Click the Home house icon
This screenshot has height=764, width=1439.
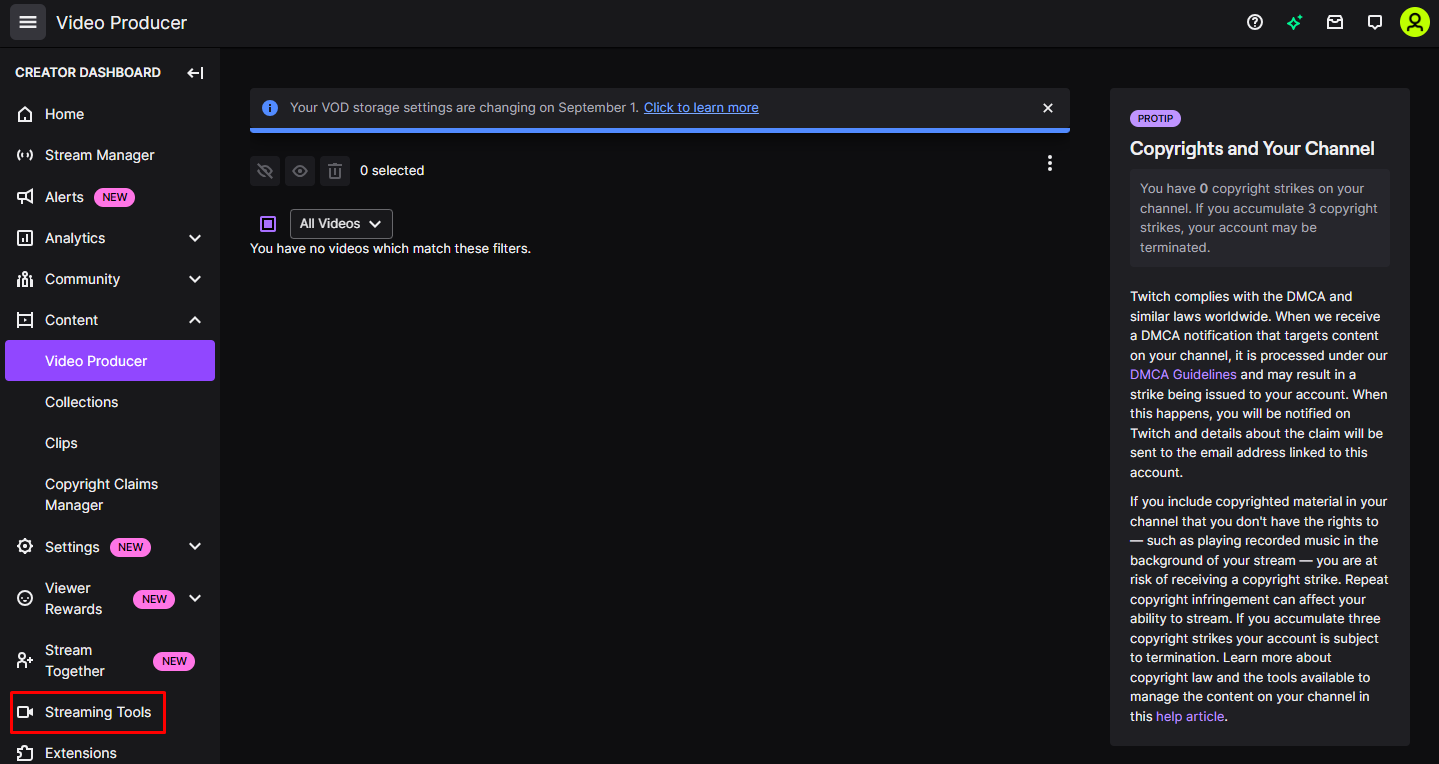[25, 114]
